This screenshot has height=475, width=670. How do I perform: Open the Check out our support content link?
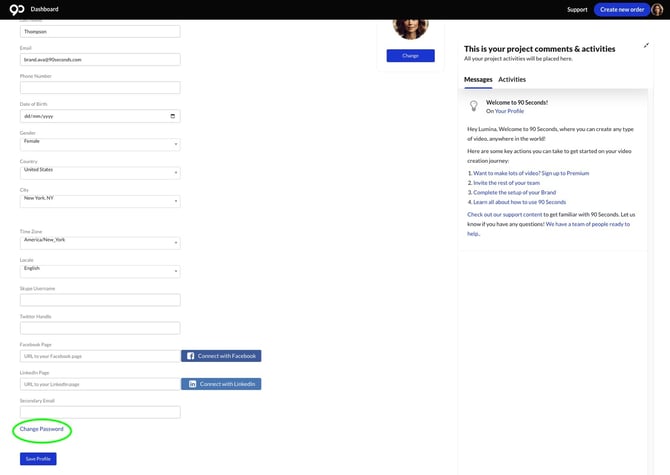(505, 214)
